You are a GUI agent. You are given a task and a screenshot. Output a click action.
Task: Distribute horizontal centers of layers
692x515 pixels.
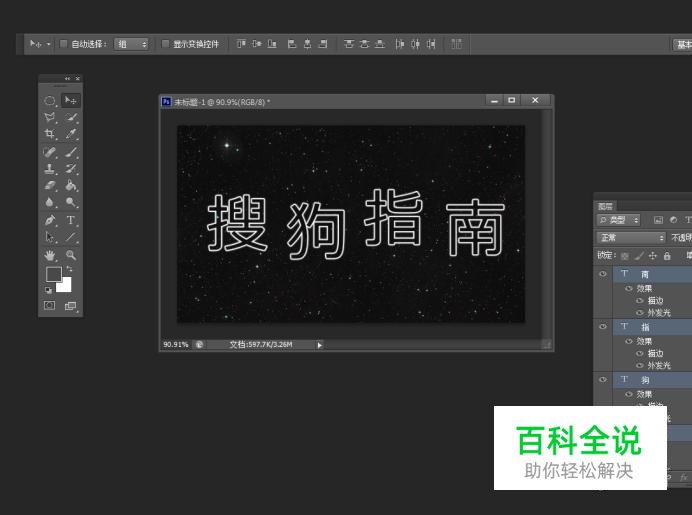(x=415, y=44)
